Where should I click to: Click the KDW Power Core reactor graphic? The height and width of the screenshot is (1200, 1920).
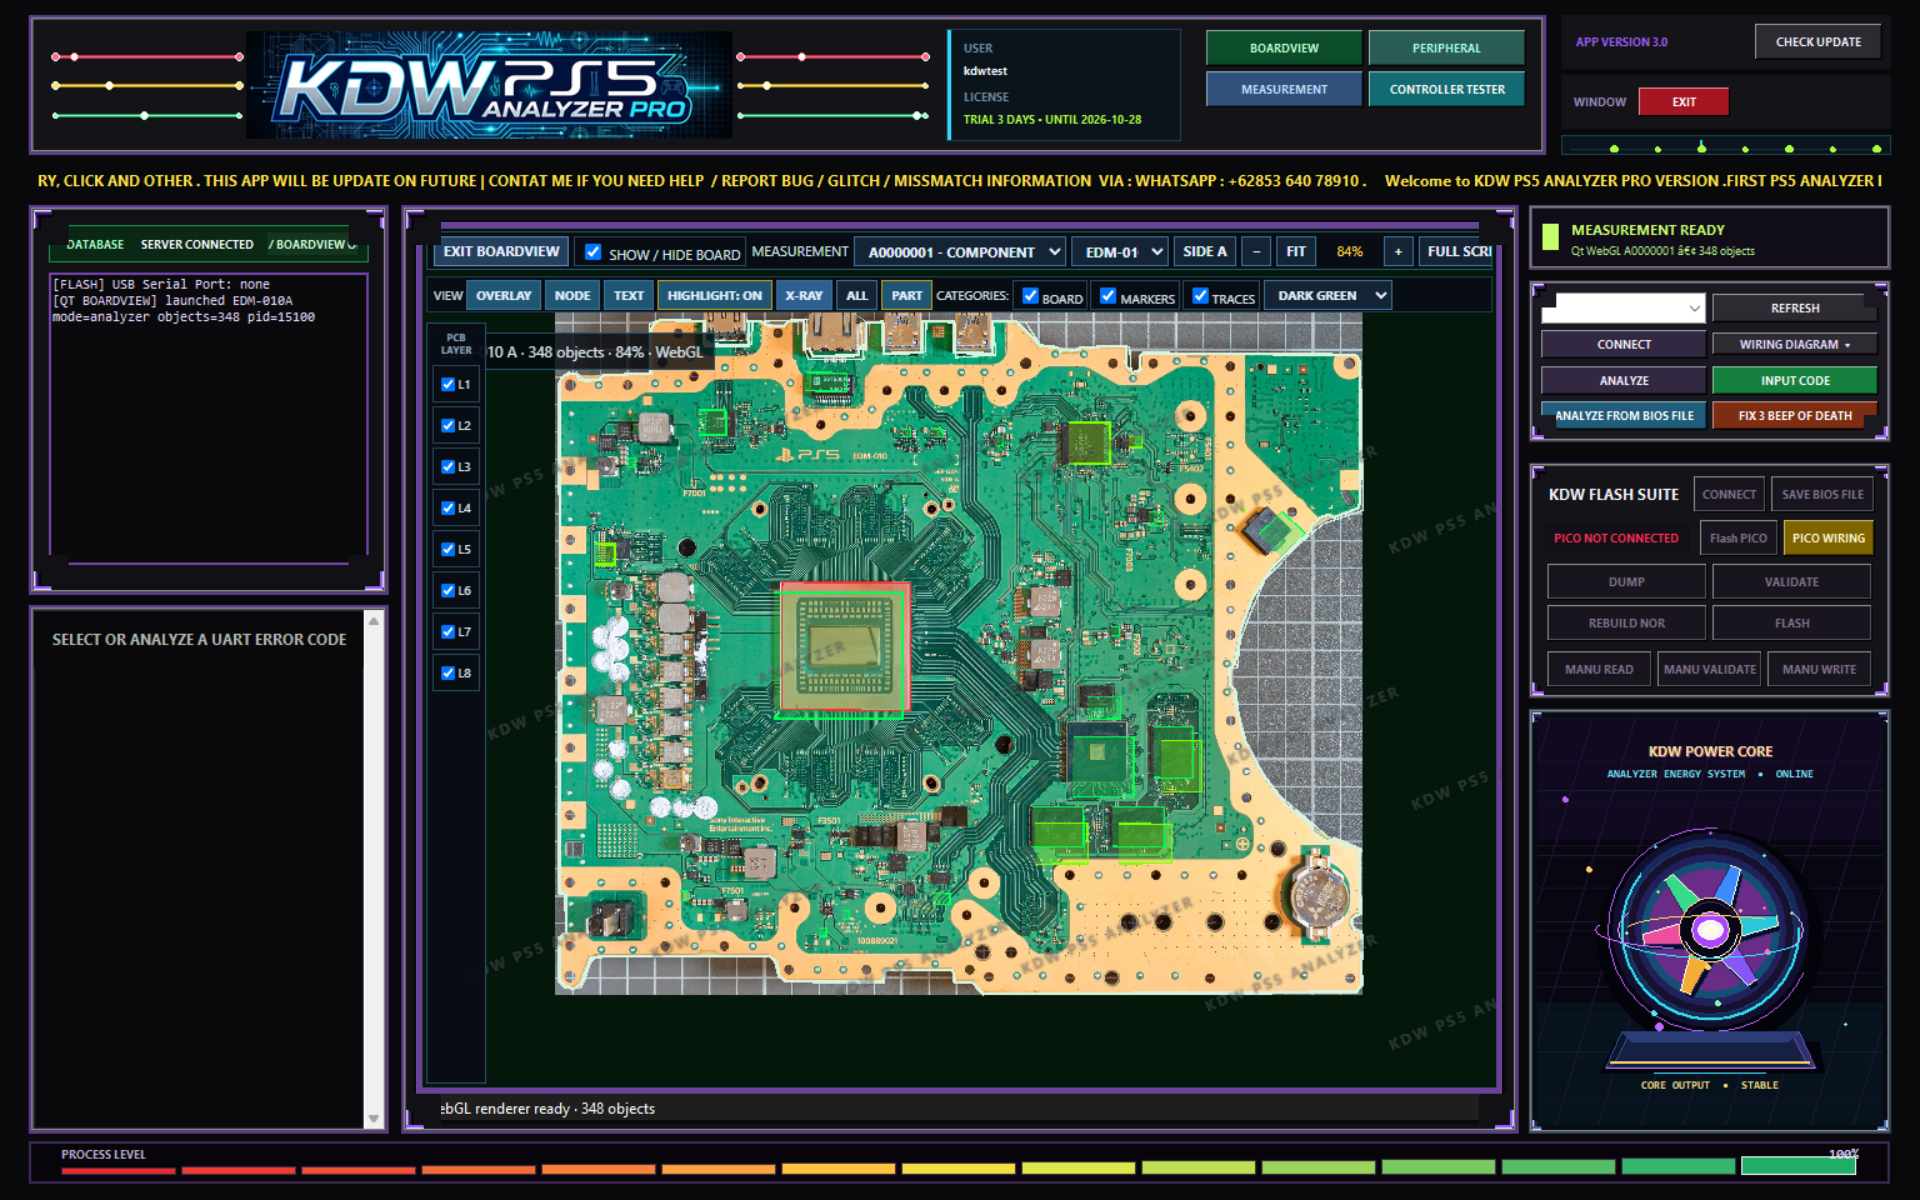[x=1709, y=932]
